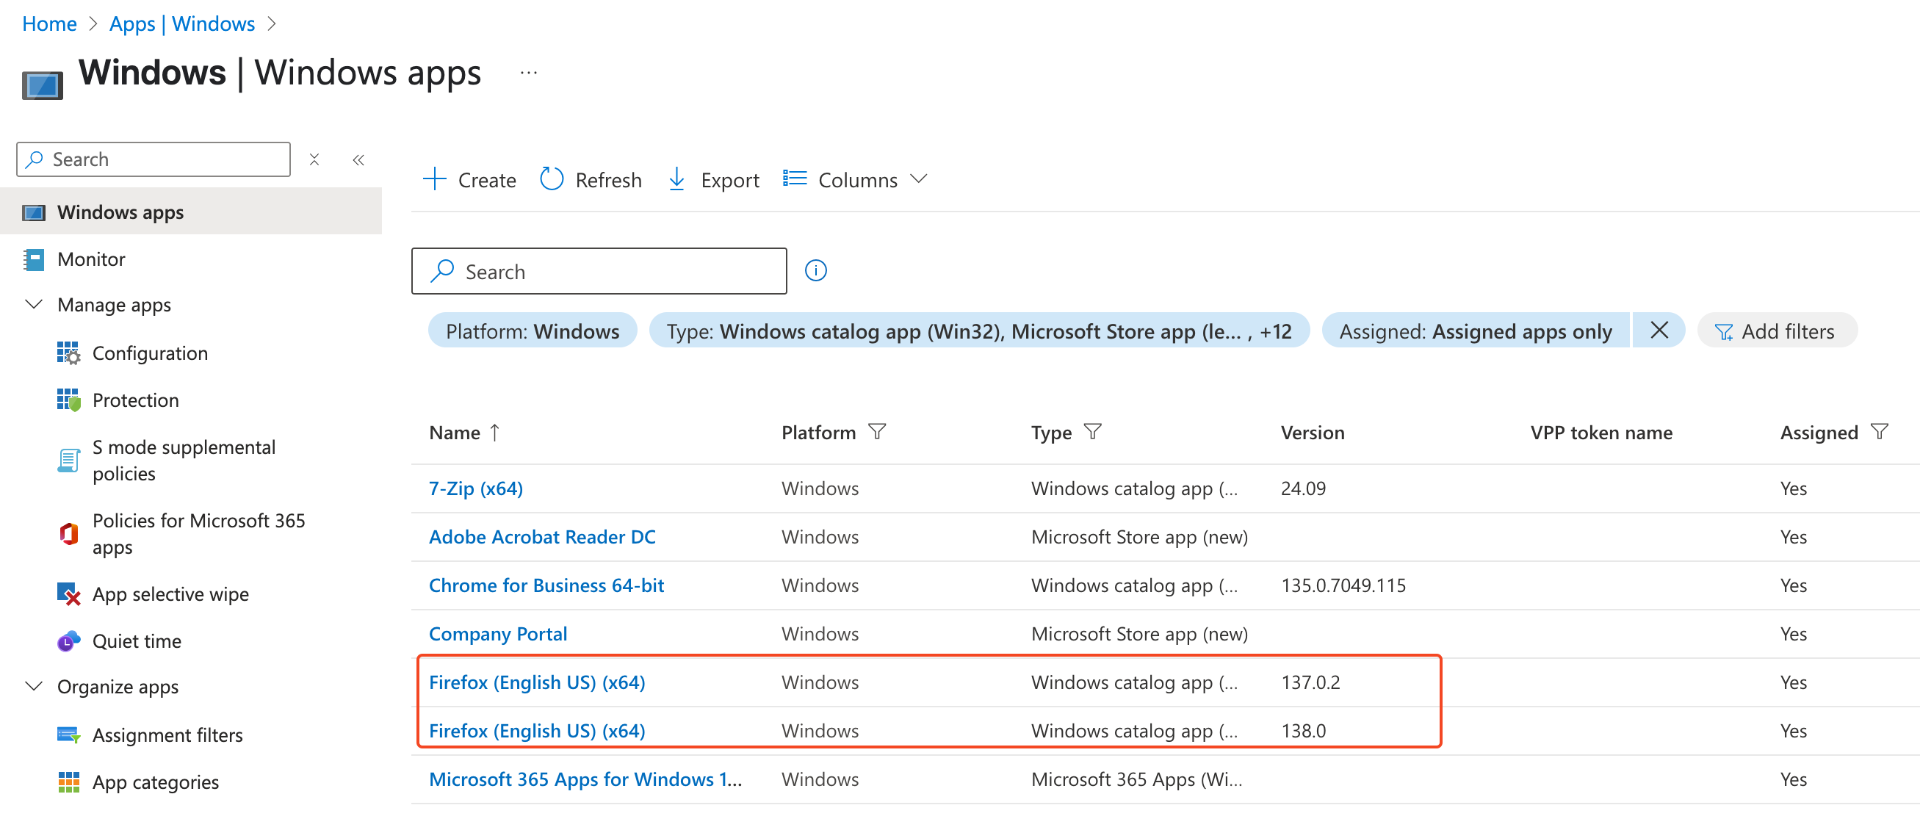This screenshot has height=816, width=1920.
Task: Open Assignment filters menu item
Action: [167, 735]
